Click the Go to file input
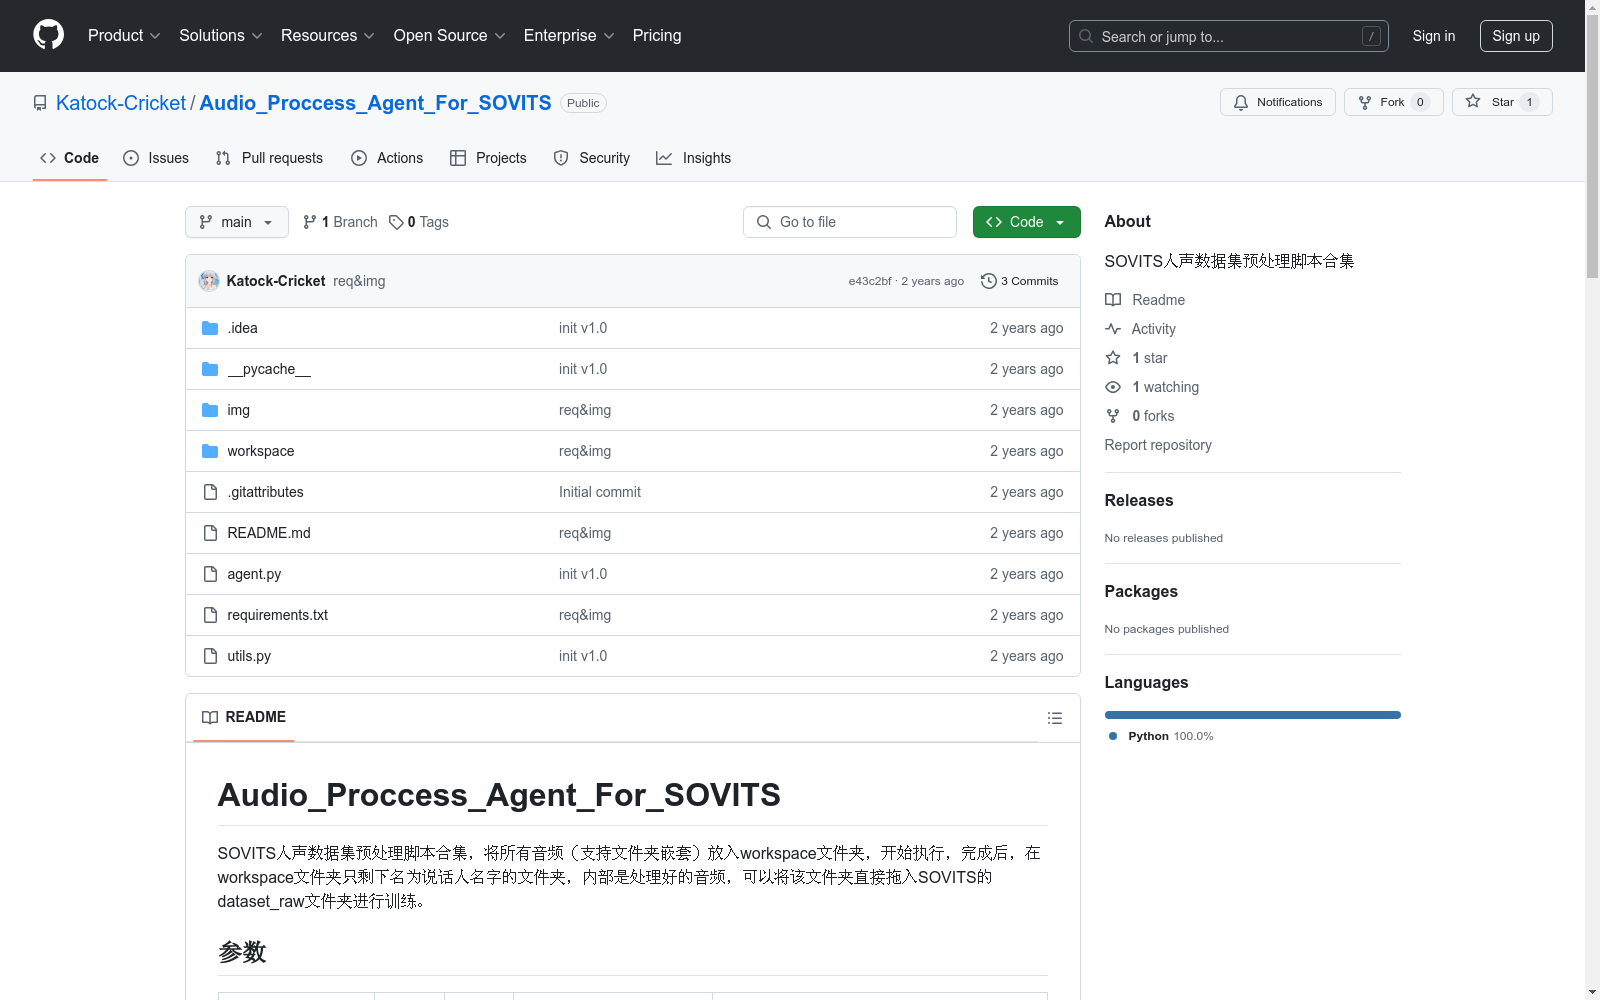 [x=850, y=222]
